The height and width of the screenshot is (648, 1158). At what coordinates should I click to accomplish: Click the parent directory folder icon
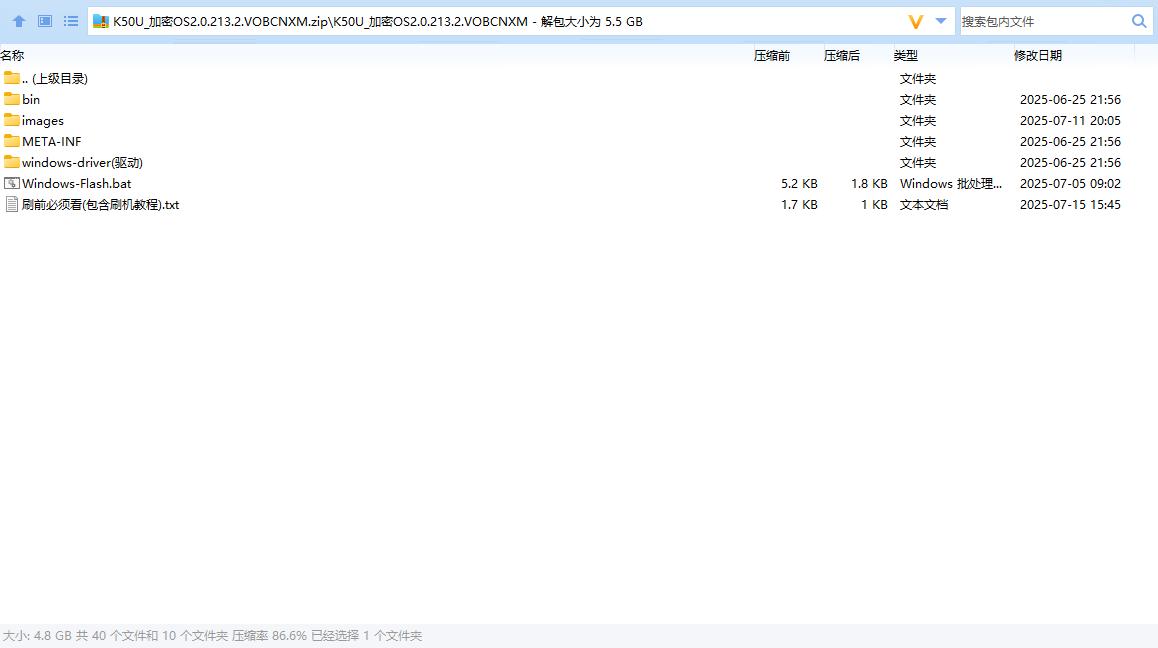pyautogui.click(x=12, y=78)
